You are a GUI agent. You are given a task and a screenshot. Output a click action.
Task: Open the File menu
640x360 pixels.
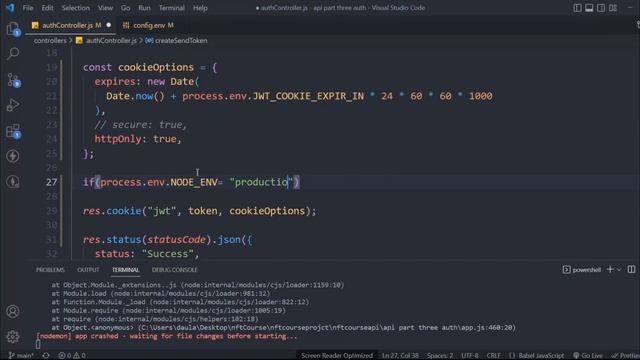28,8
